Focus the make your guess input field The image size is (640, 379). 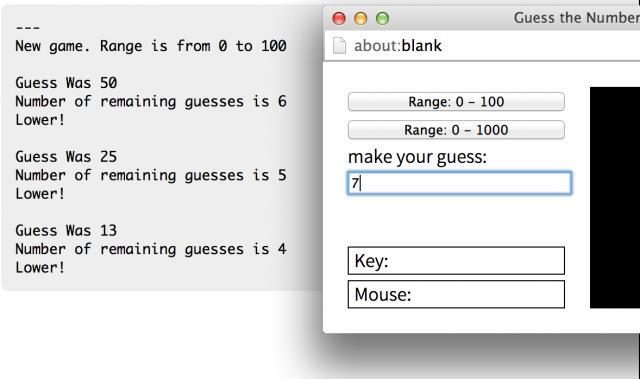[459, 183]
